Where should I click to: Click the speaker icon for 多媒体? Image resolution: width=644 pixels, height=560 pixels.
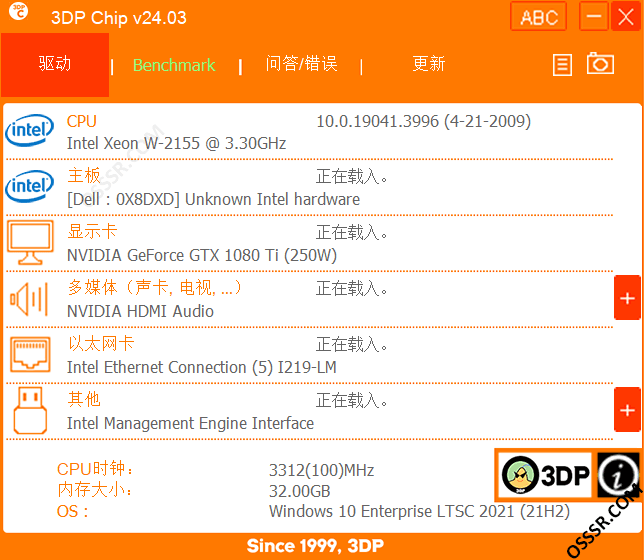(29, 299)
